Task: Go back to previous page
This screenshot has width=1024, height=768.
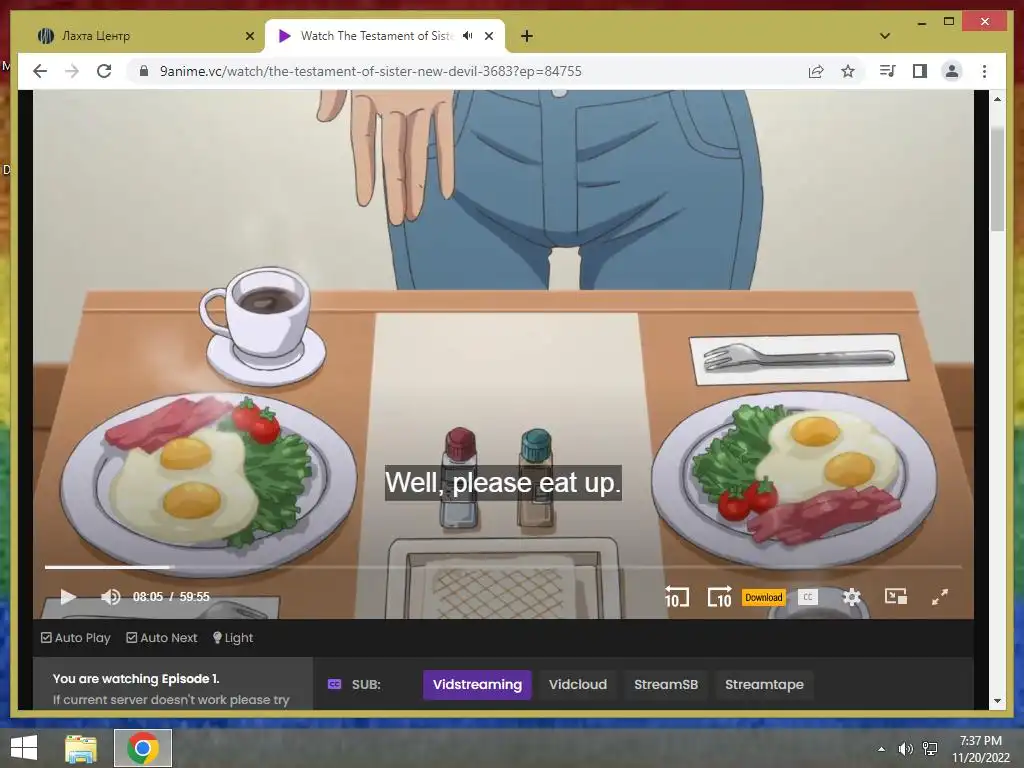Action: [x=40, y=71]
